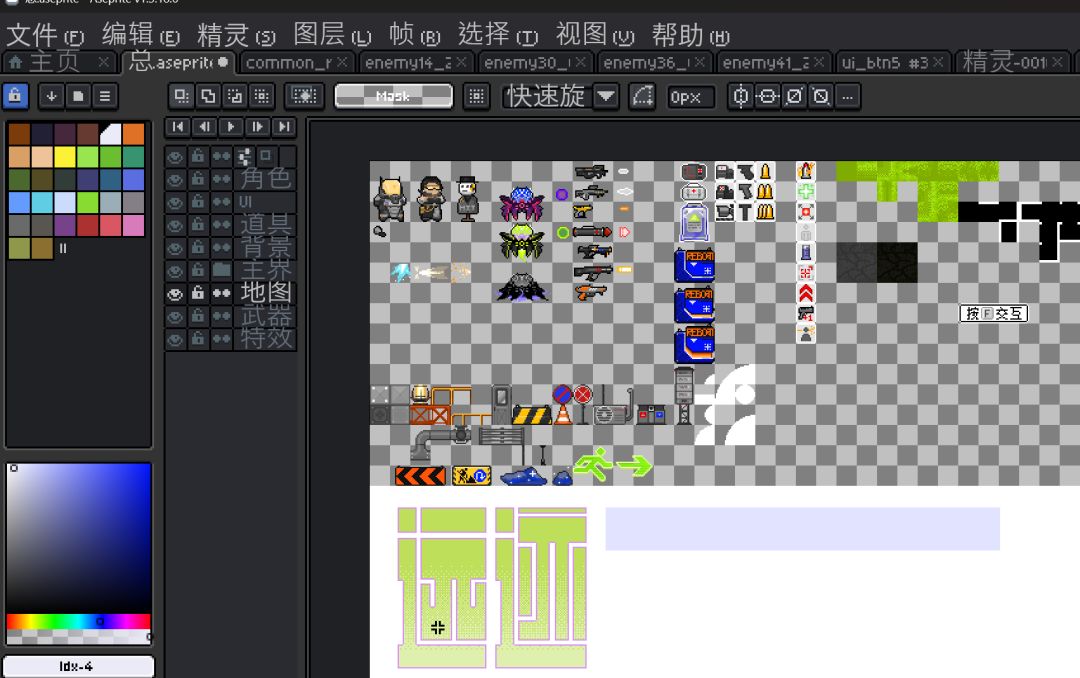Enable horizontal symmetry icon with vertical axis
1080x678 pixels.
click(x=740, y=96)
